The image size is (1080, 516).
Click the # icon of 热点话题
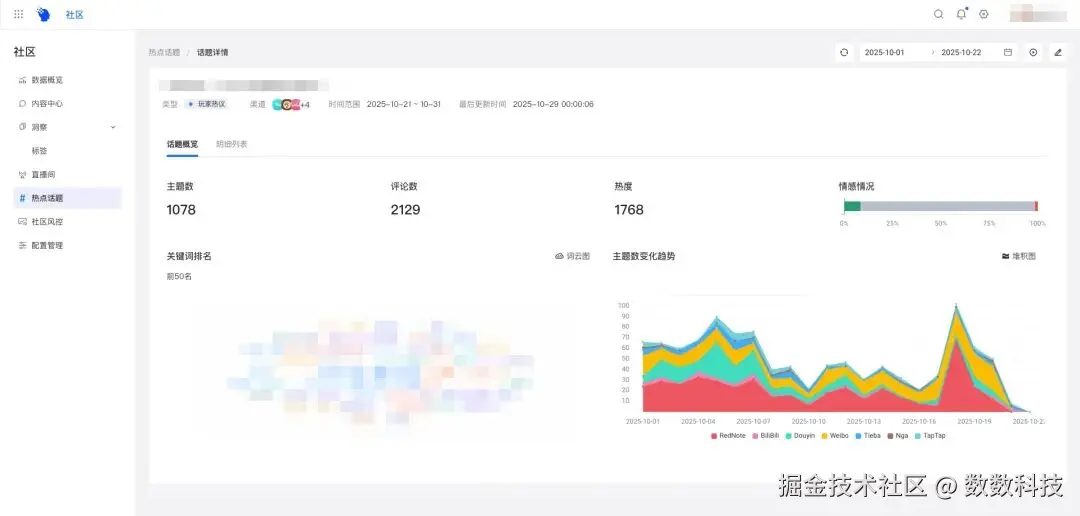(x=22, y=198)
